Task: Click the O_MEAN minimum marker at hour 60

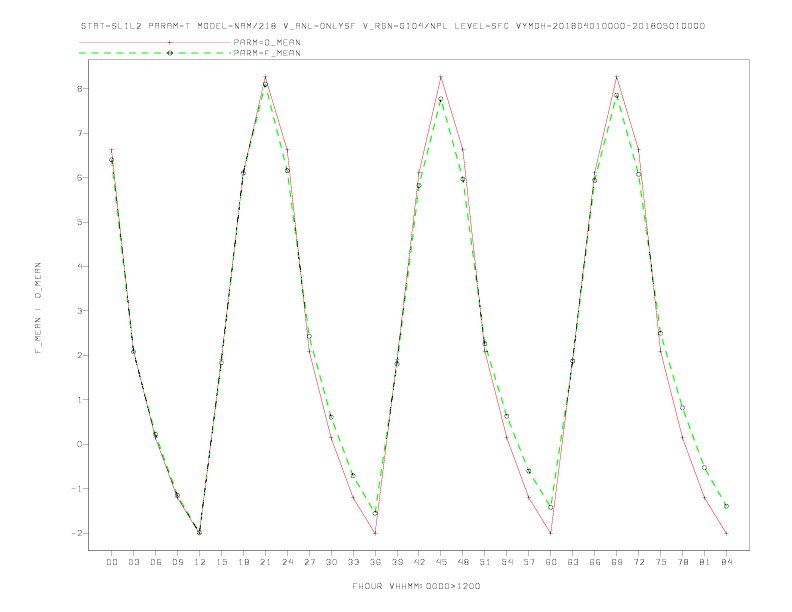Action: [551, 533]
